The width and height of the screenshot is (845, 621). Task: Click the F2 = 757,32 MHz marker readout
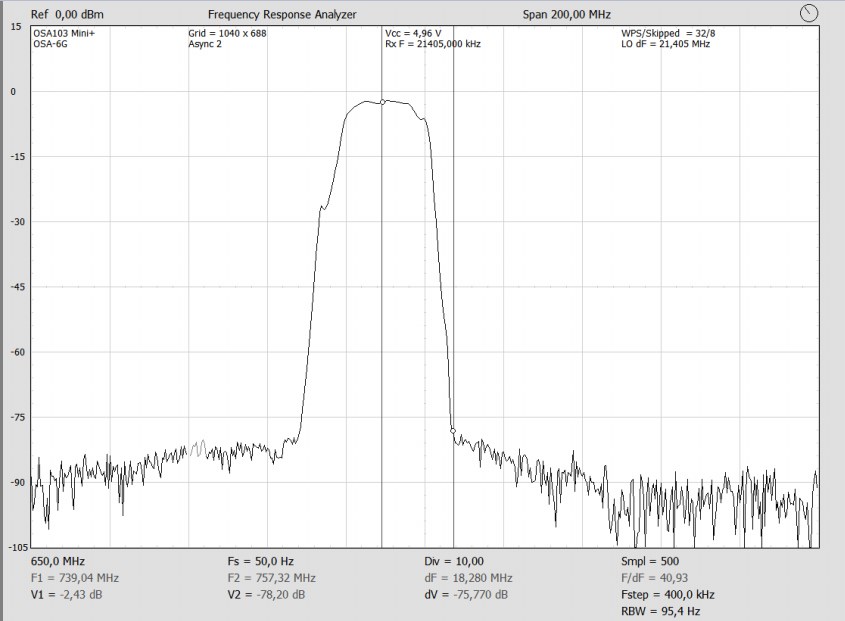(271, 578)
